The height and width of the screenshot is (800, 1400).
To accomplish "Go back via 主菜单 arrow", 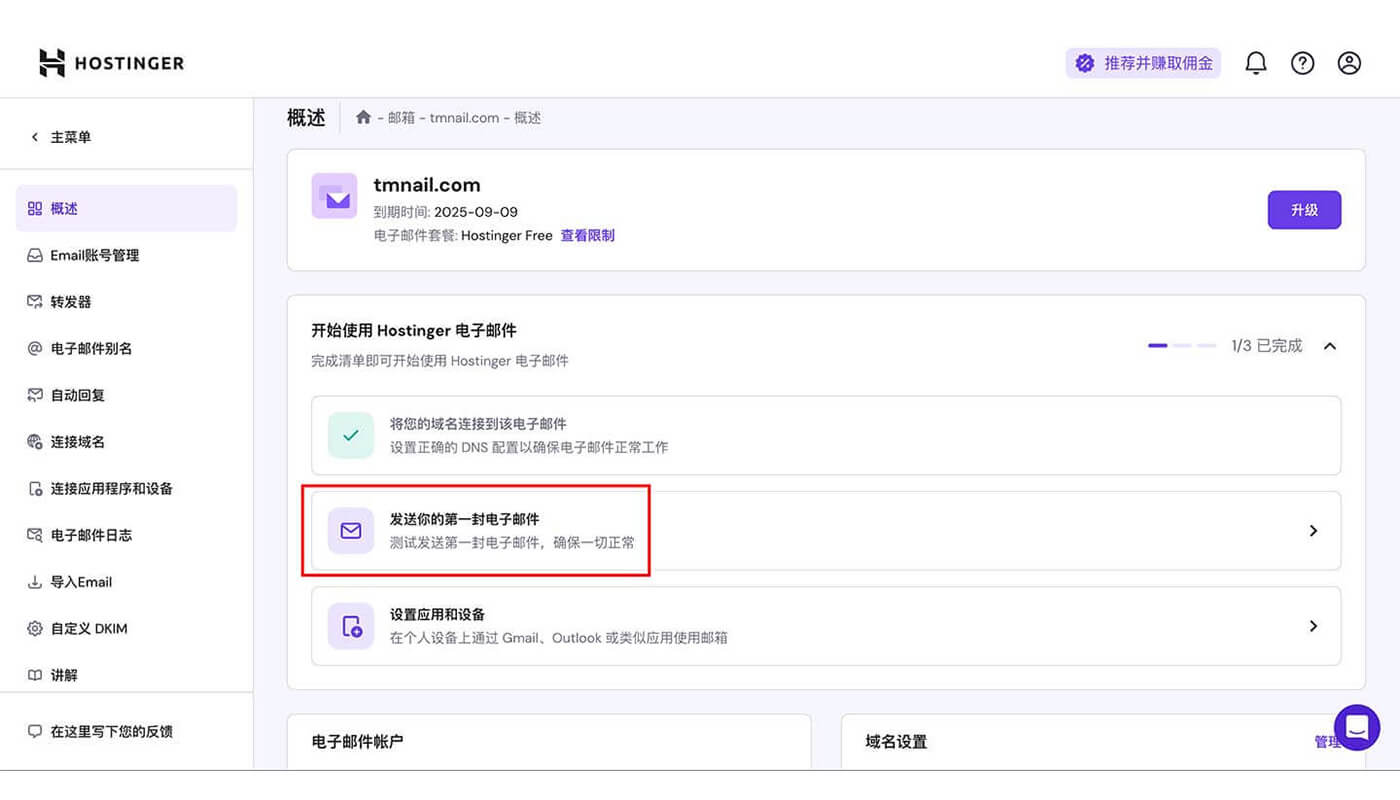I will tap(60, 137).
